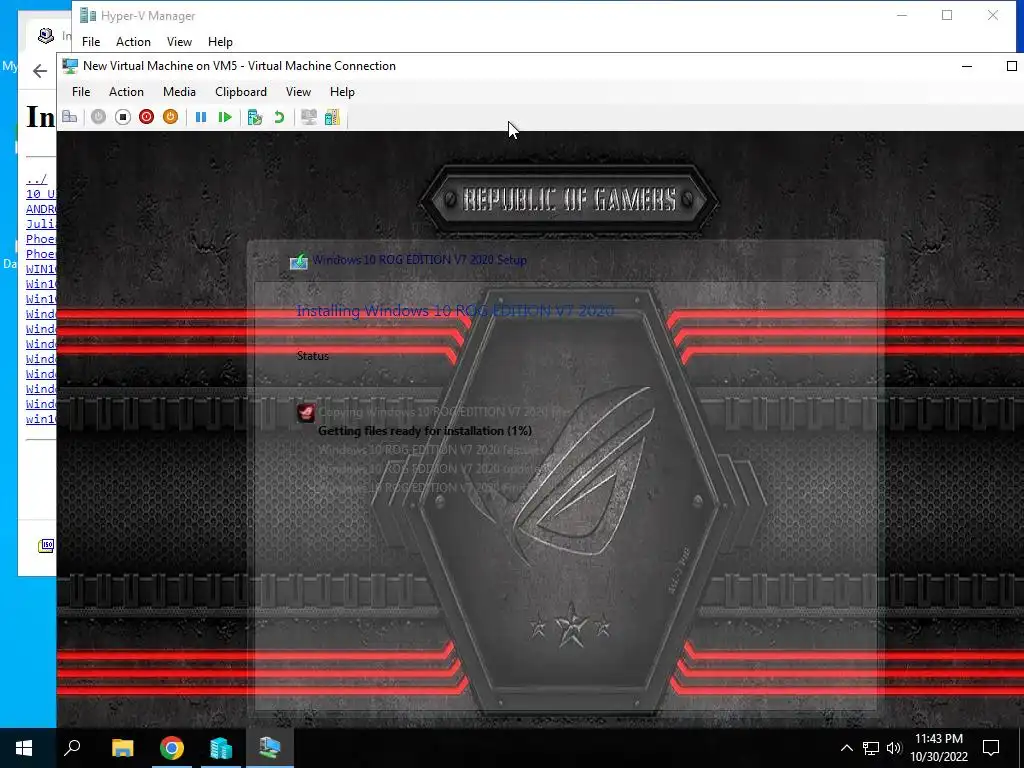Maximize the Virtual Machine Connection window
This screenshot has height=768, width=1024.
coord(1012,66)
